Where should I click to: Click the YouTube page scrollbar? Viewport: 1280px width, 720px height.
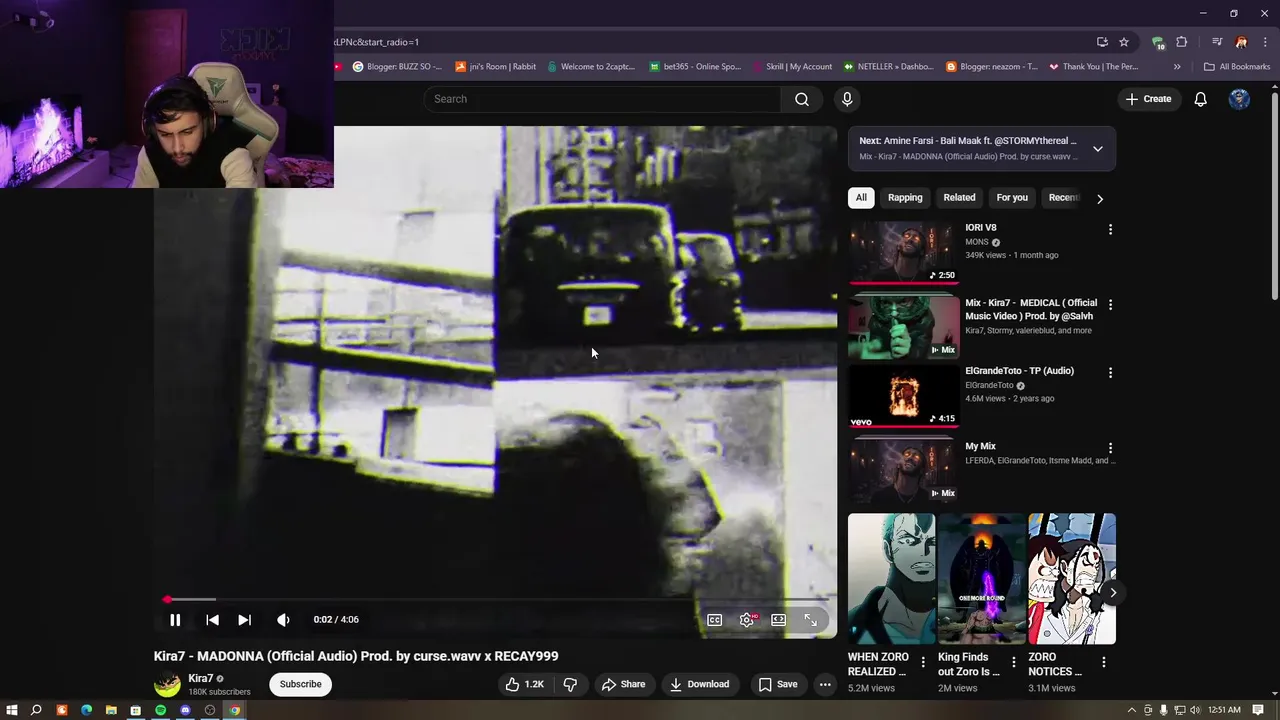1275,194
